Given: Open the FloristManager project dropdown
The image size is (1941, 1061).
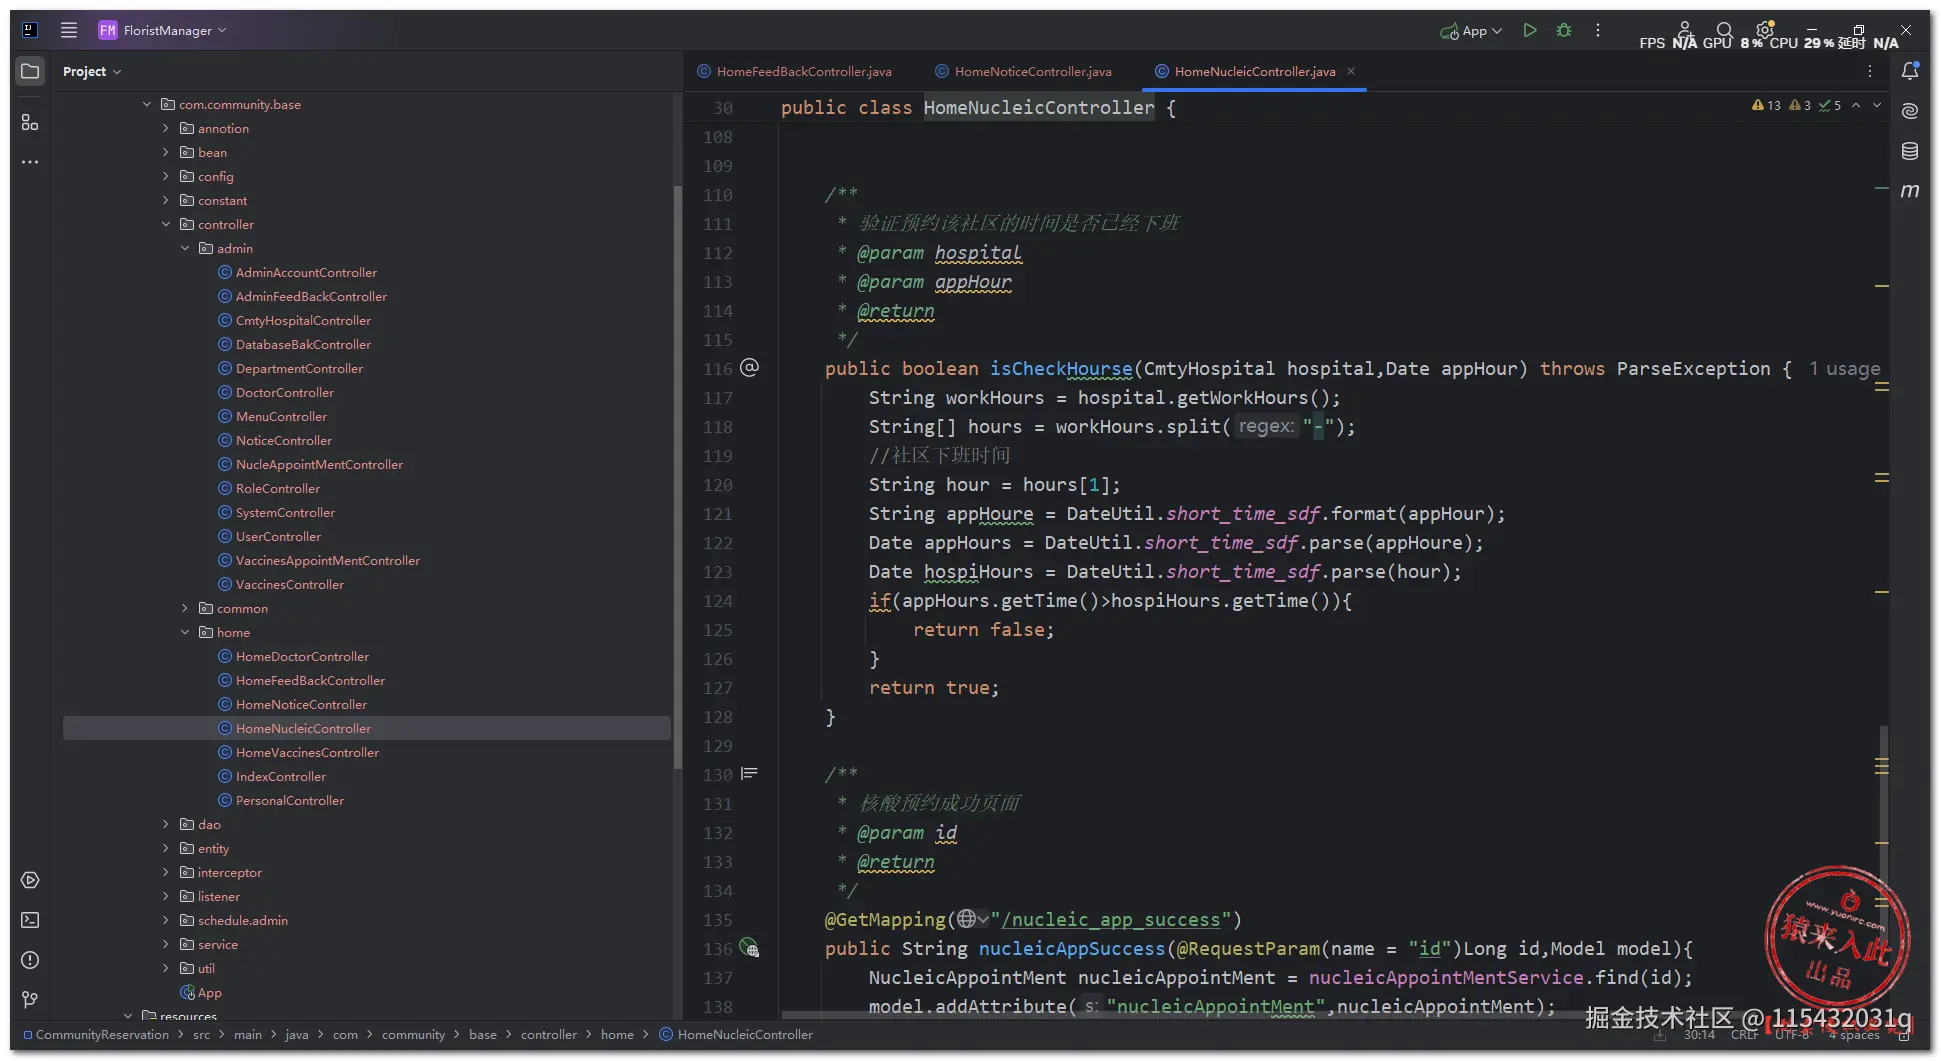Looking at the screenshot, I should click(x=162, y=30).
